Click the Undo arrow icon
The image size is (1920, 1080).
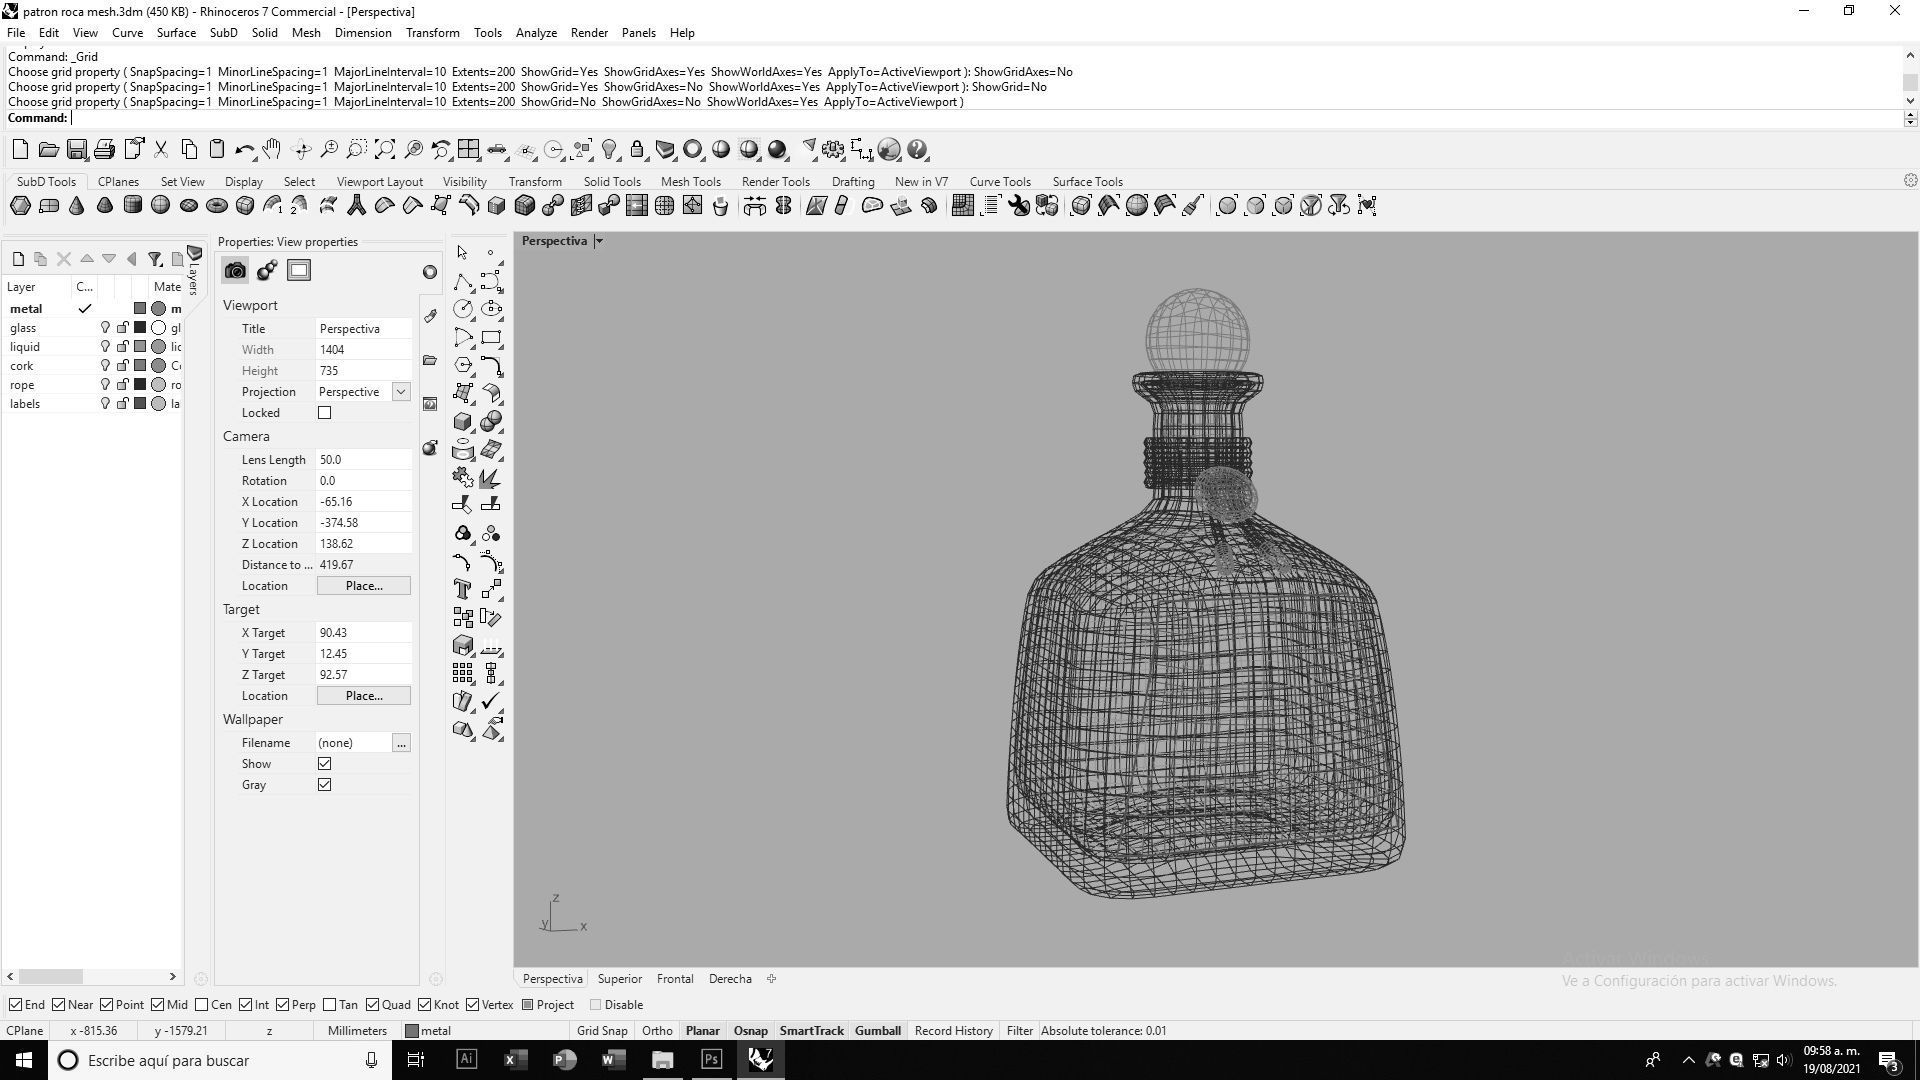pos(244,150)
